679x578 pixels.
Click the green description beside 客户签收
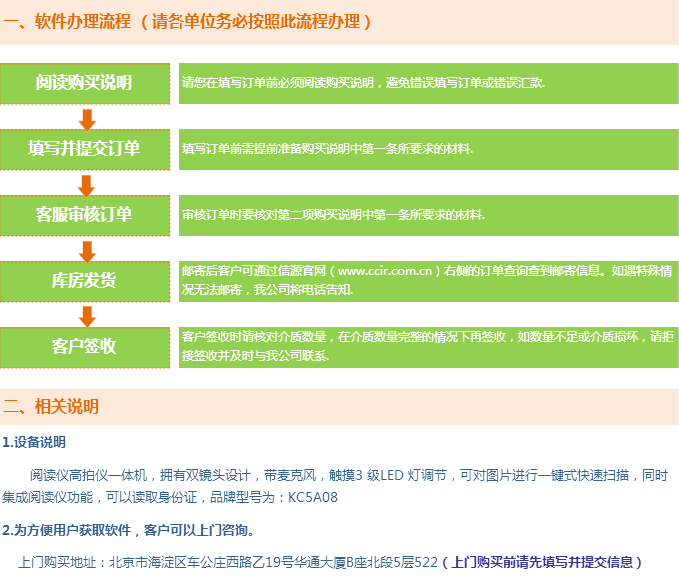pyautogui.click(x=427, y=346)
